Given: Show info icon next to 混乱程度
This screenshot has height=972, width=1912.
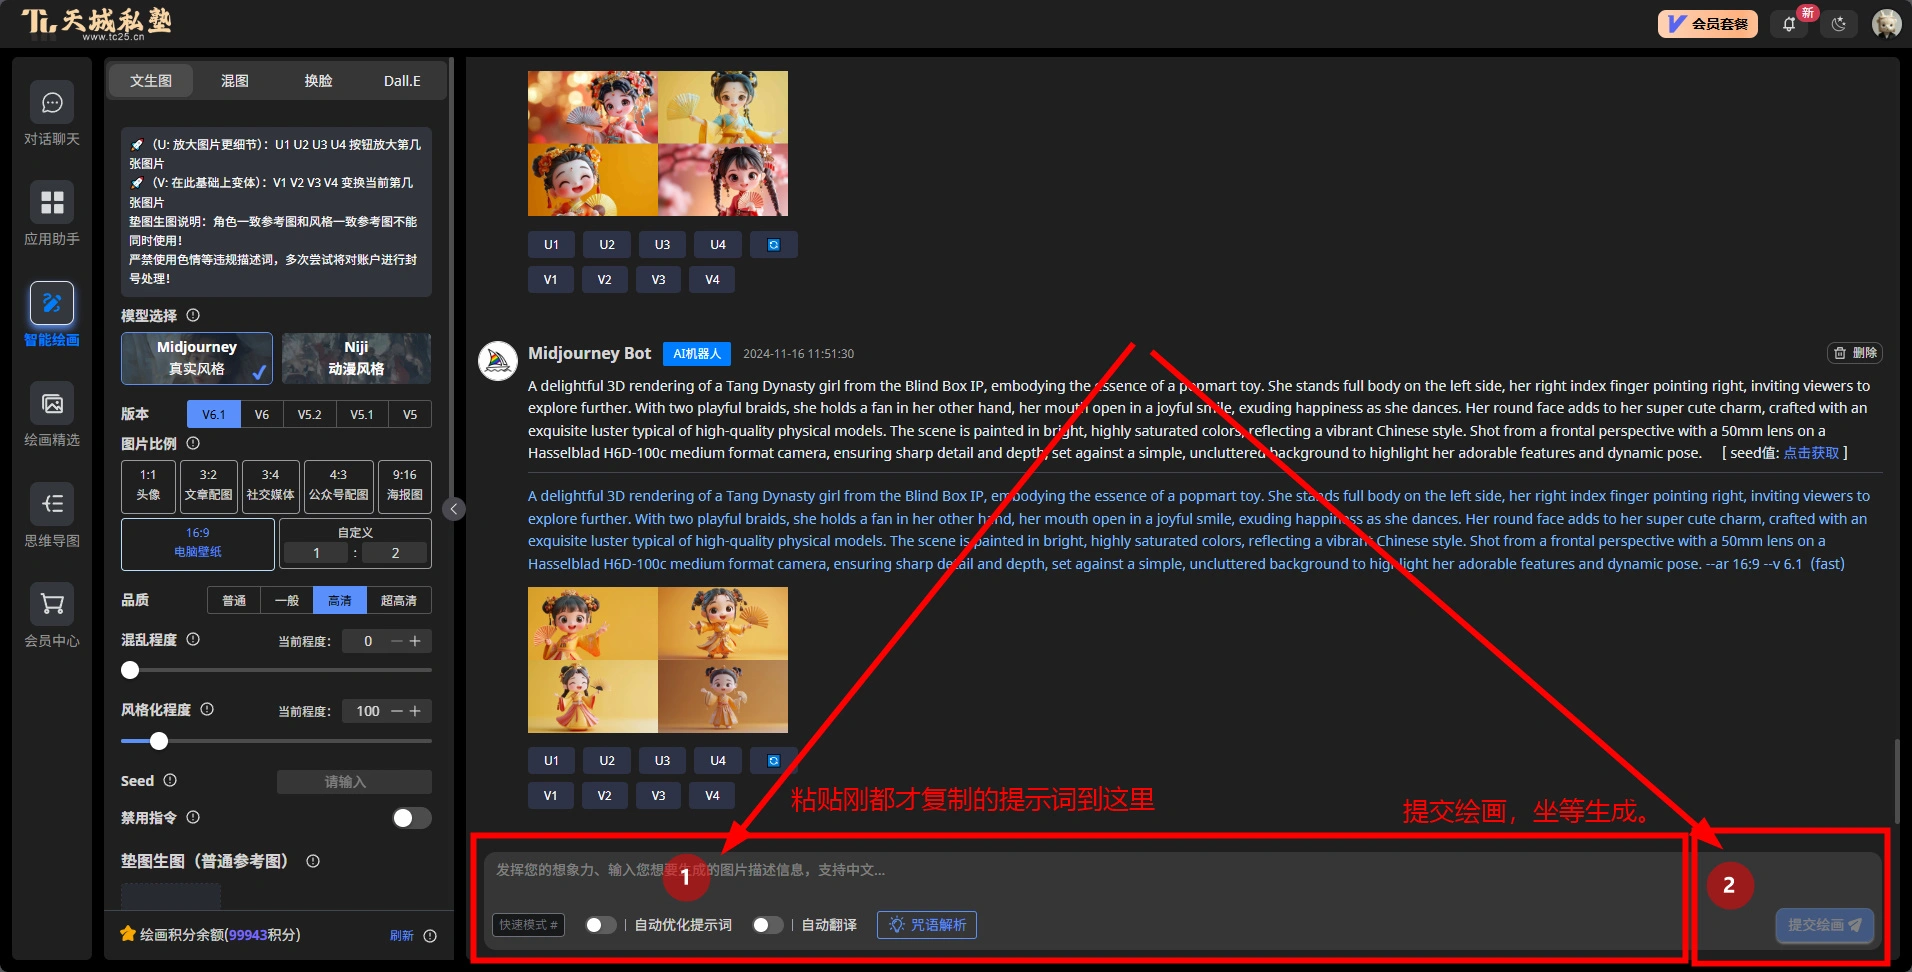Looking at the screenshot, I should click(193, 639).
